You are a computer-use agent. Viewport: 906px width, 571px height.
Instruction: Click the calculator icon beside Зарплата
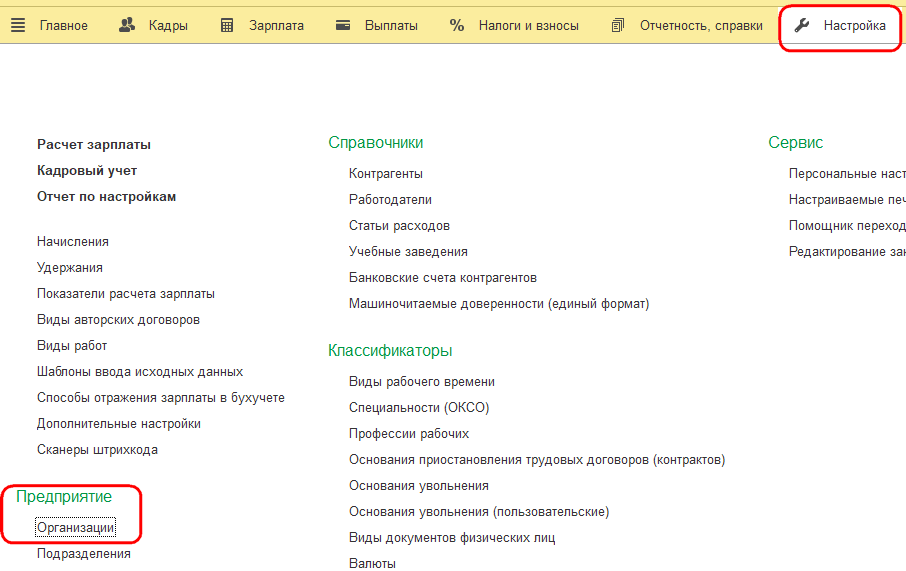click(x=227, y=25)
